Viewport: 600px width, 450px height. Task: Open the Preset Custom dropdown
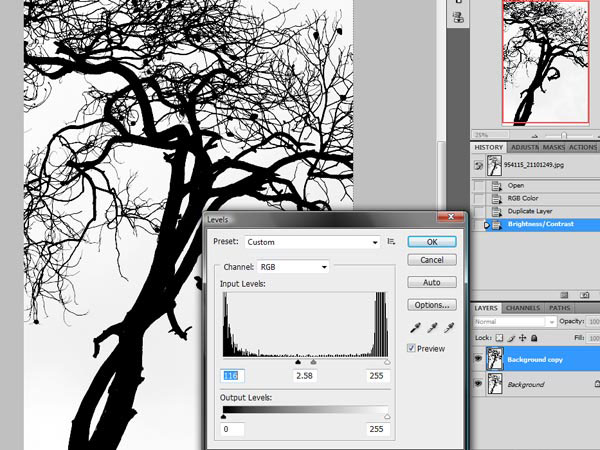(x=312, y=242)
